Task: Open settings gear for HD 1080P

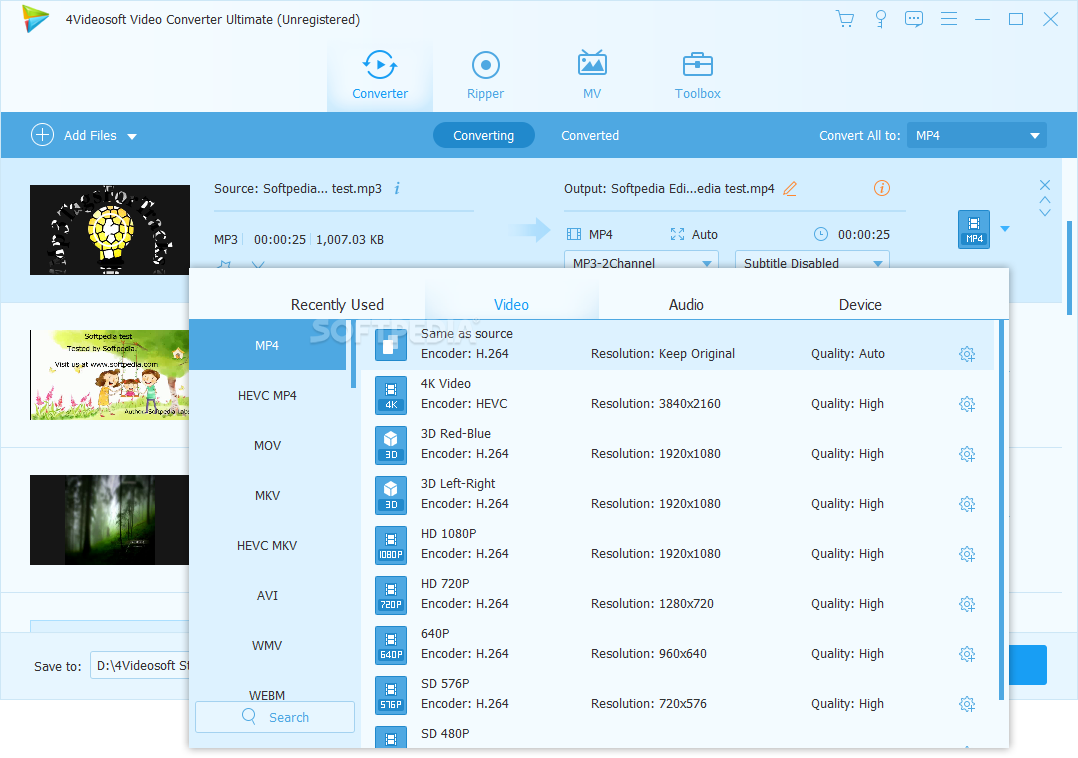Action: coord(967,554)
